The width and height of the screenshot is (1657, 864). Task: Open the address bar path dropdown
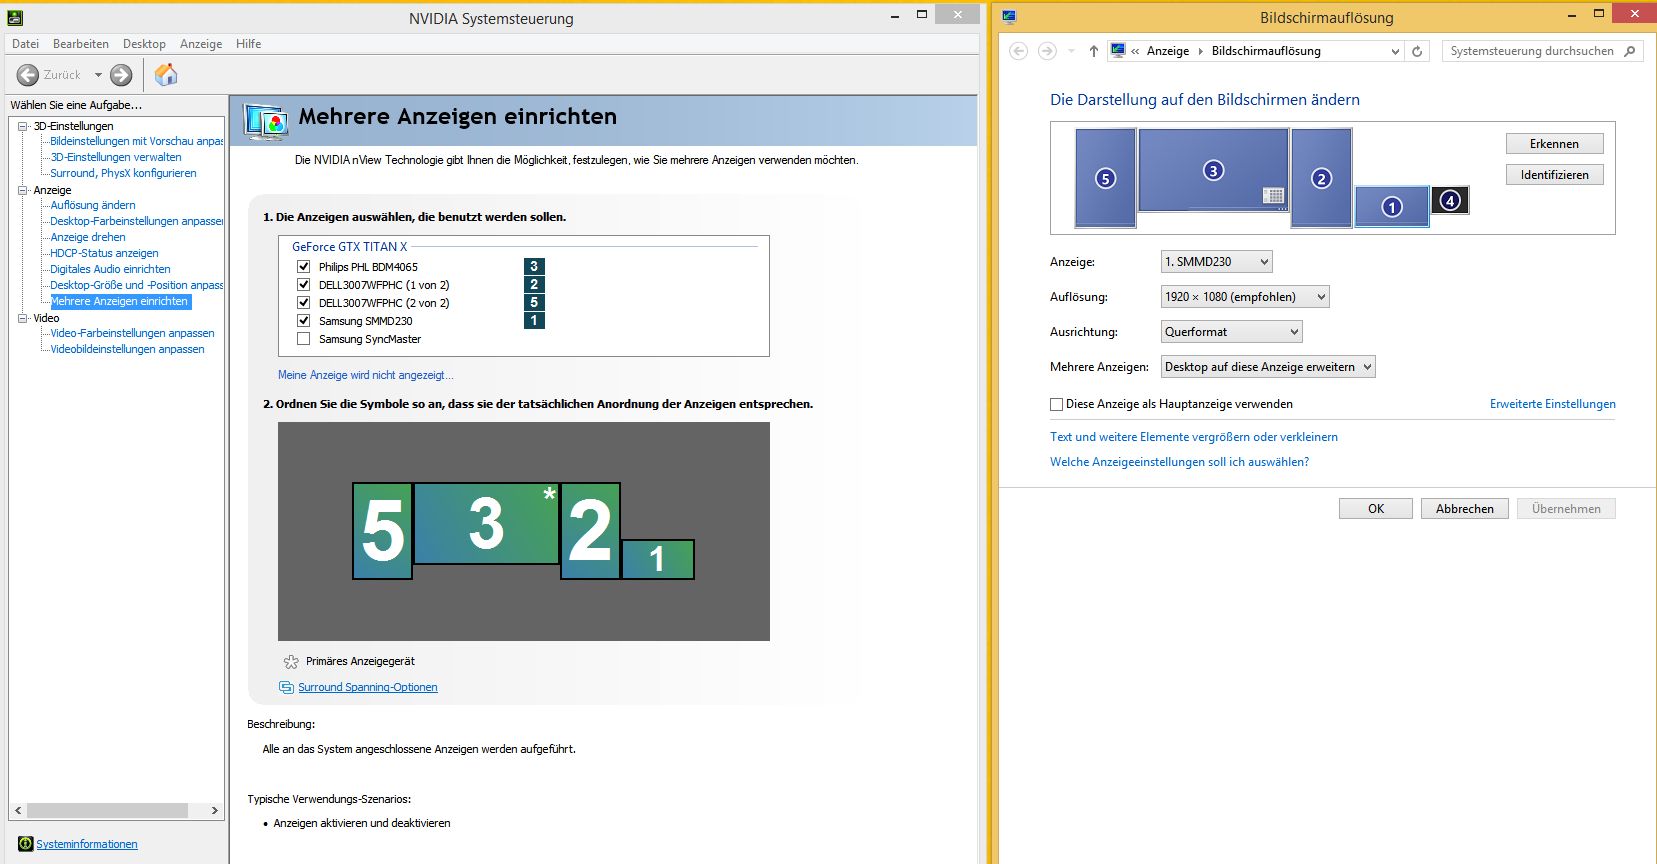coord(1395,51)
